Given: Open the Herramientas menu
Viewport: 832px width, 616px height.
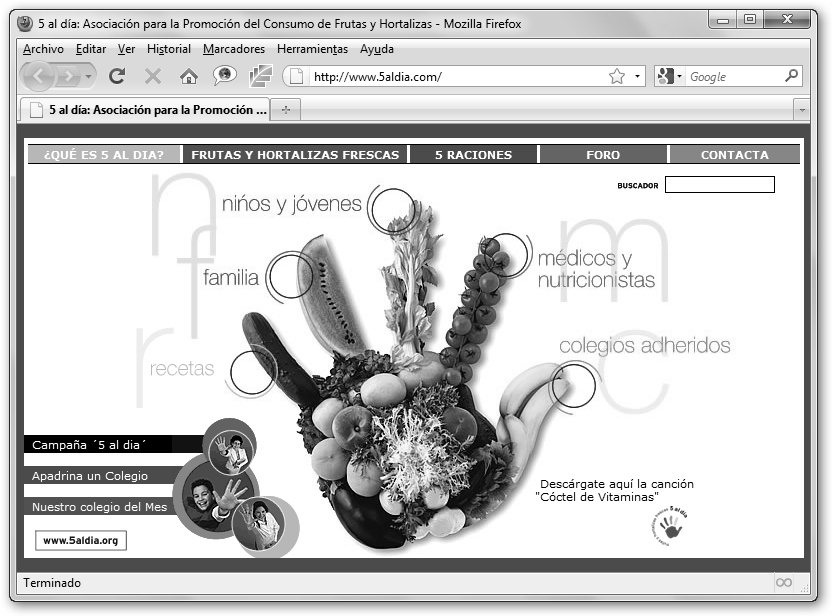Looking at the screenshot, I should tap(312, 48).
